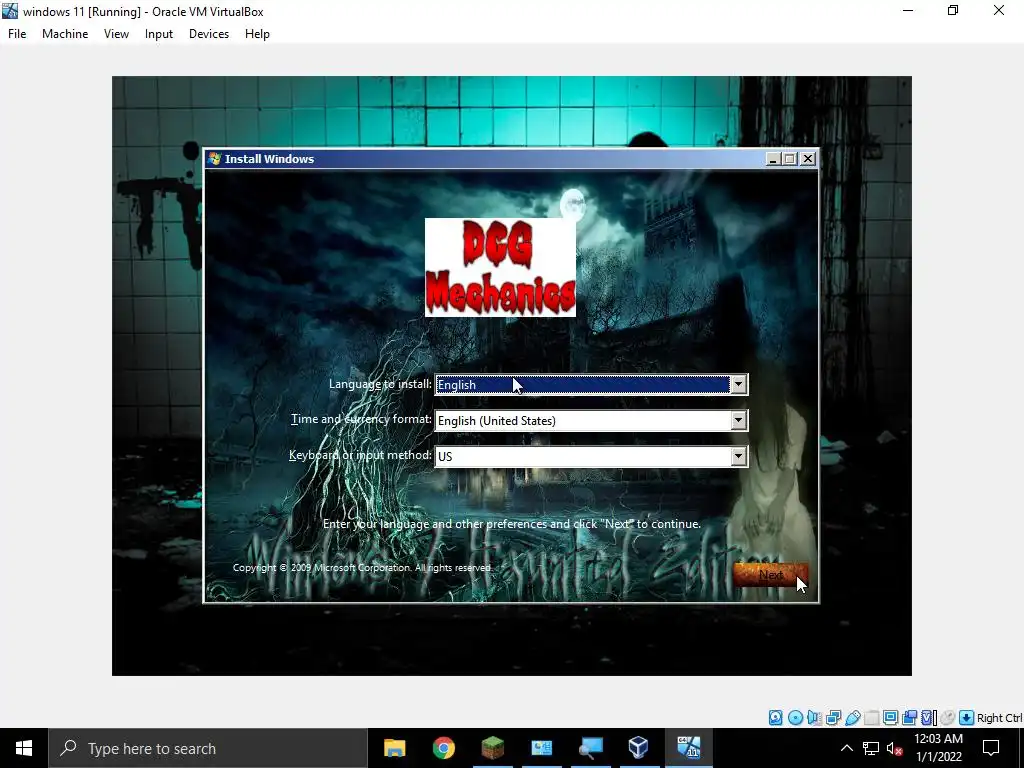Click the magnifier monitor taskbar icon

point(590,748)
